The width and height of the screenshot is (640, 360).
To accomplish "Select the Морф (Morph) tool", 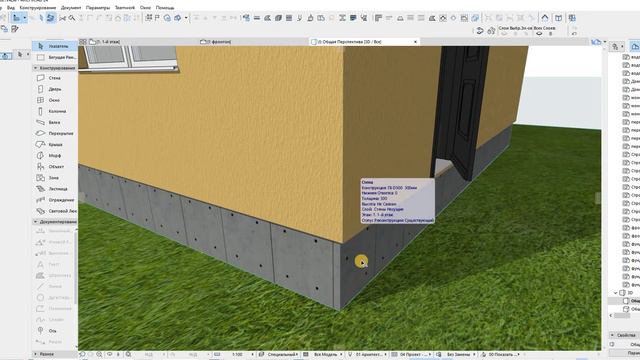I will click(x=55, y=155).
